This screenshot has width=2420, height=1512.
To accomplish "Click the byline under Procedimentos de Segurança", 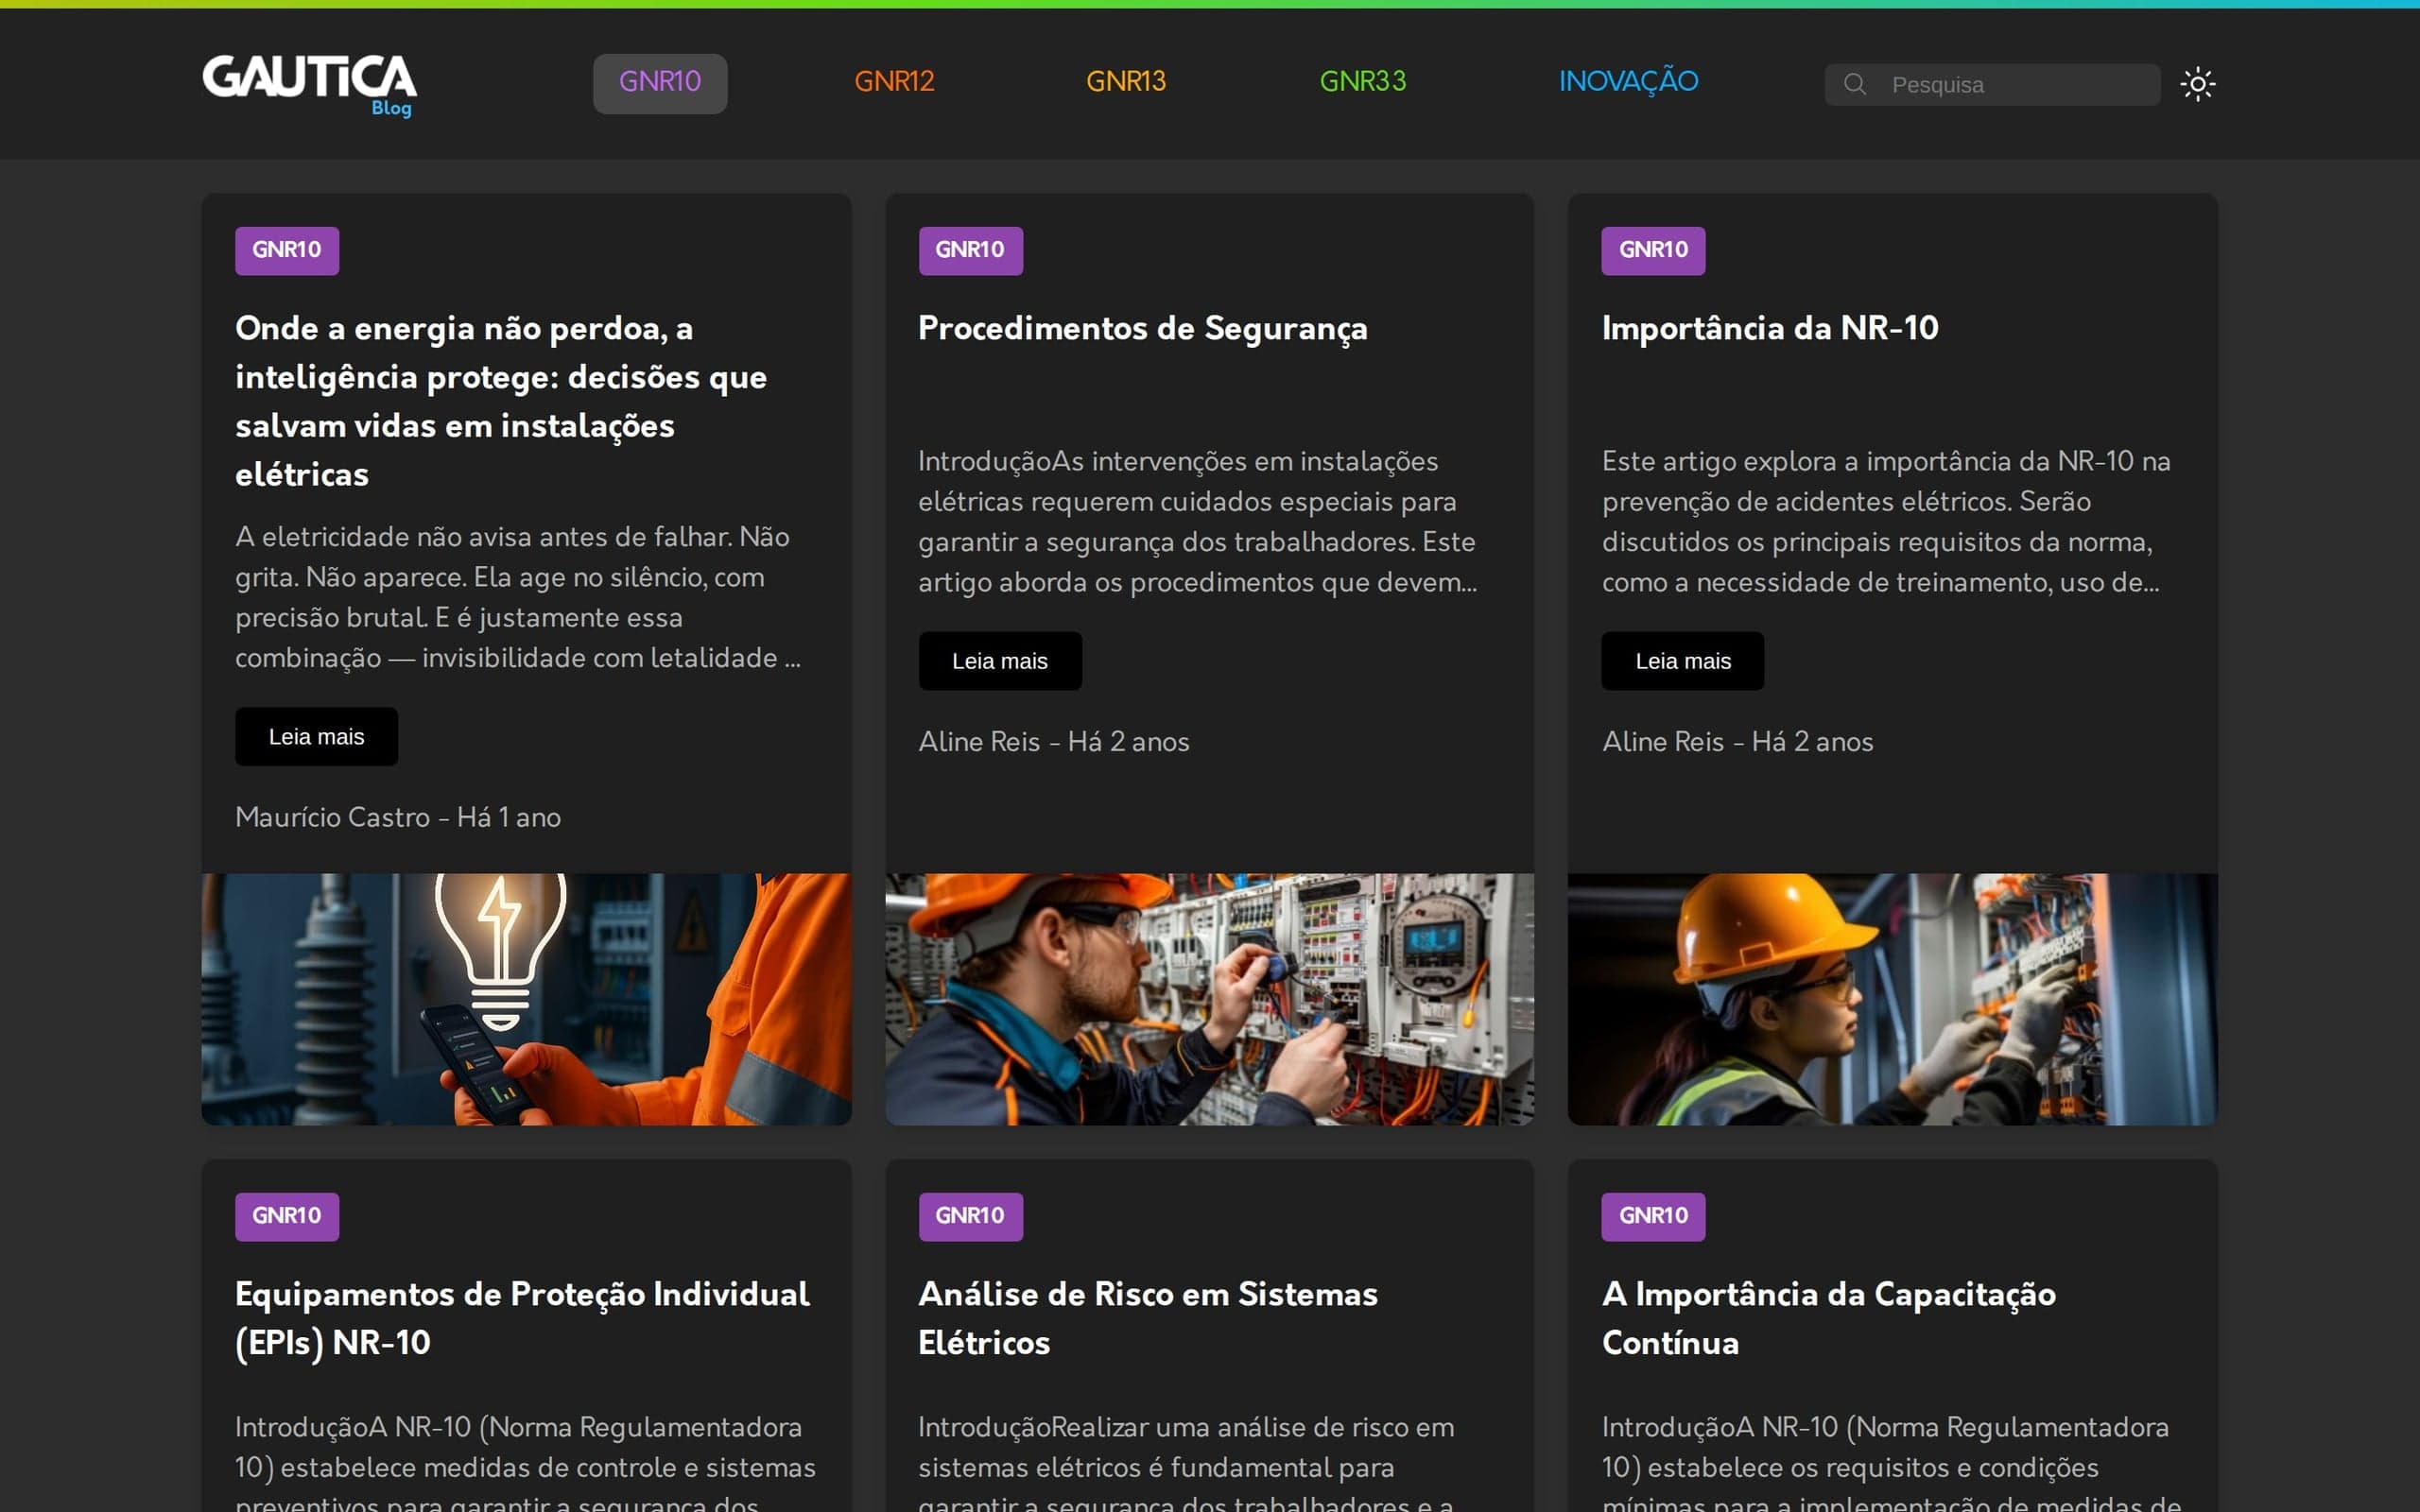I will tap(1054, 742).
